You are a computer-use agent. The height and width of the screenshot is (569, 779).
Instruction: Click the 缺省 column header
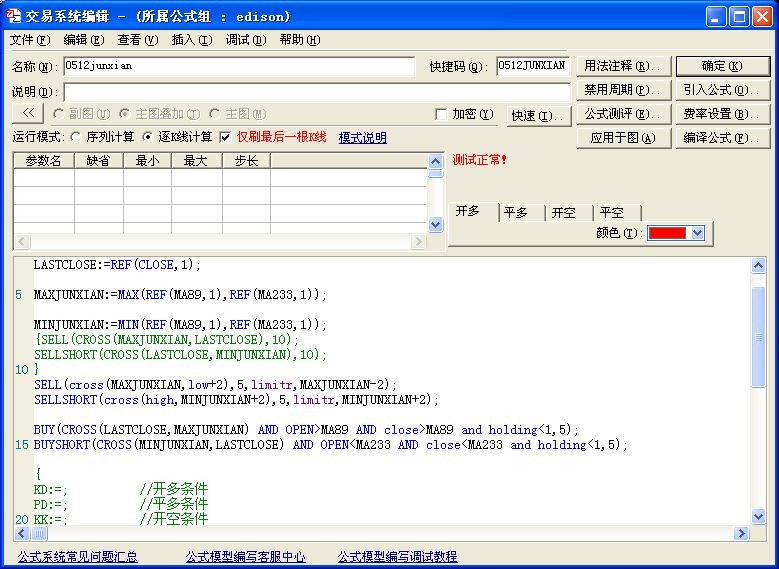coord(98,161)
